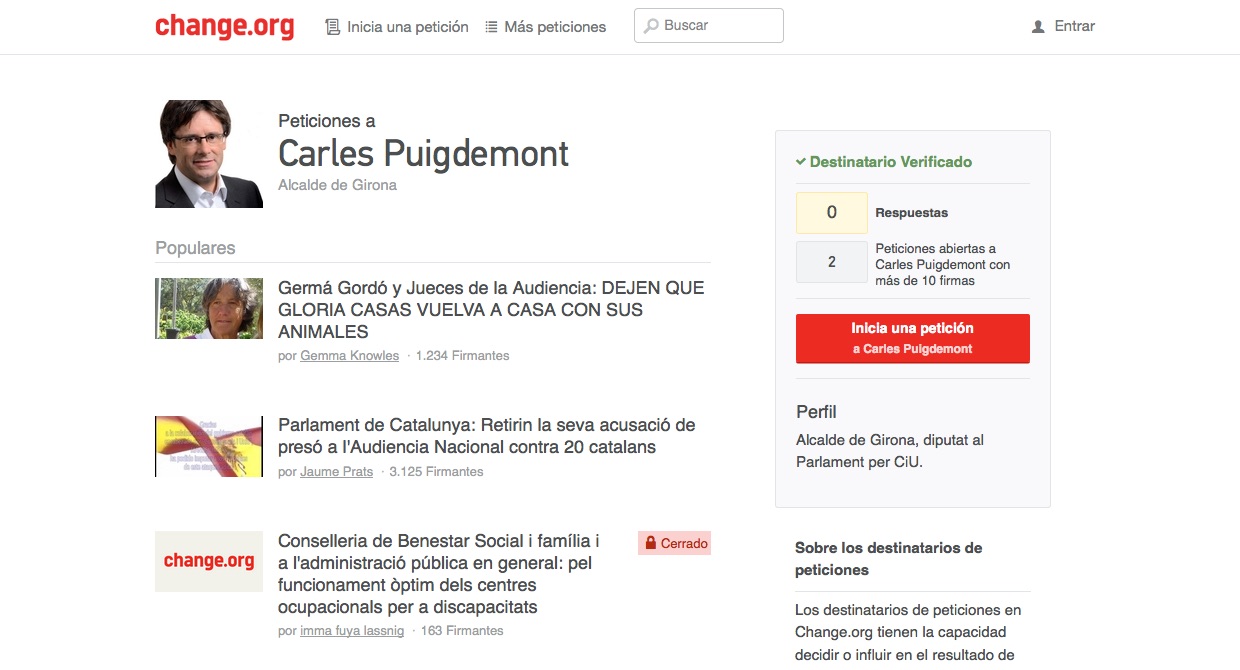Image resolution: width=1240 pixels, height=670 pixels.
Task: Open the Gloria Casas petition title
Action: tap(491, 310)
